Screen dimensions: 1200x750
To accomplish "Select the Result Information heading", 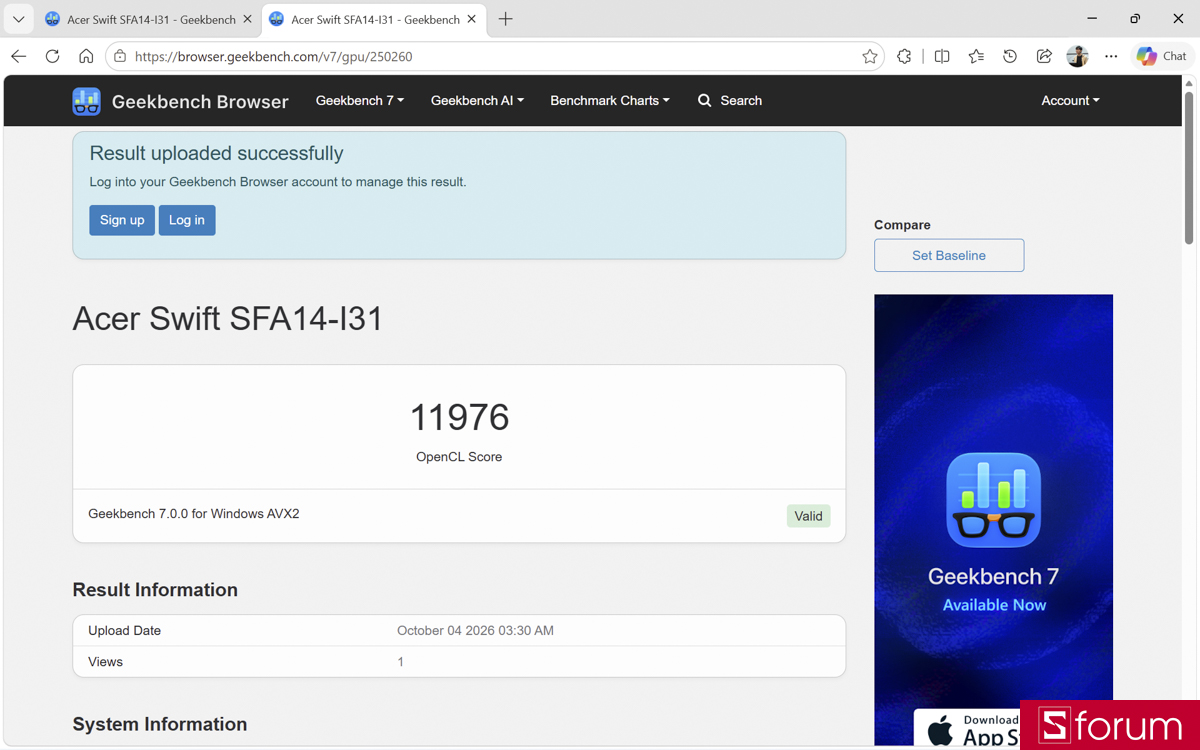I will point(155,590).
